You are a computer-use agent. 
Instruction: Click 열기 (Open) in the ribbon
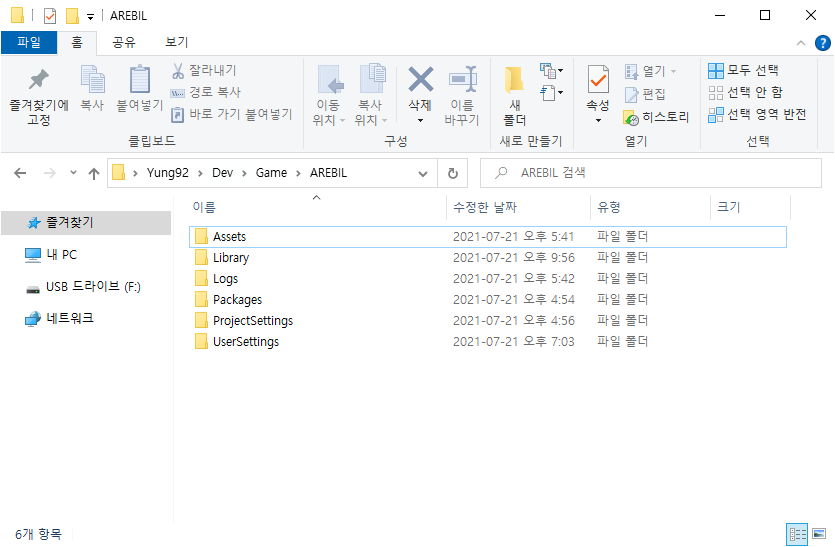coord(650,71)
